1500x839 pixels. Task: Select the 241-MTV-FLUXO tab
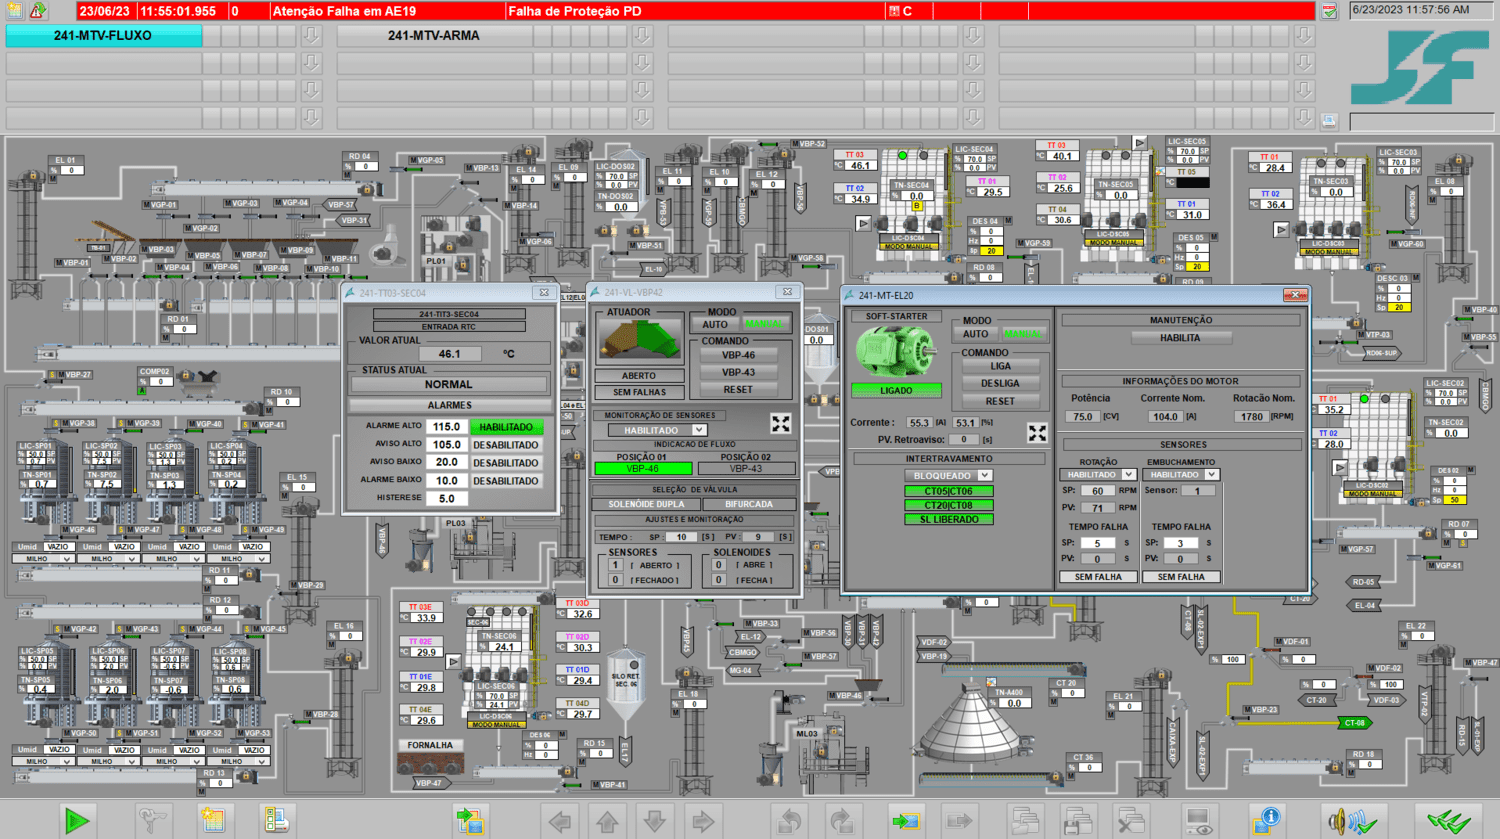pyautogui.click(x=103, y=35)
